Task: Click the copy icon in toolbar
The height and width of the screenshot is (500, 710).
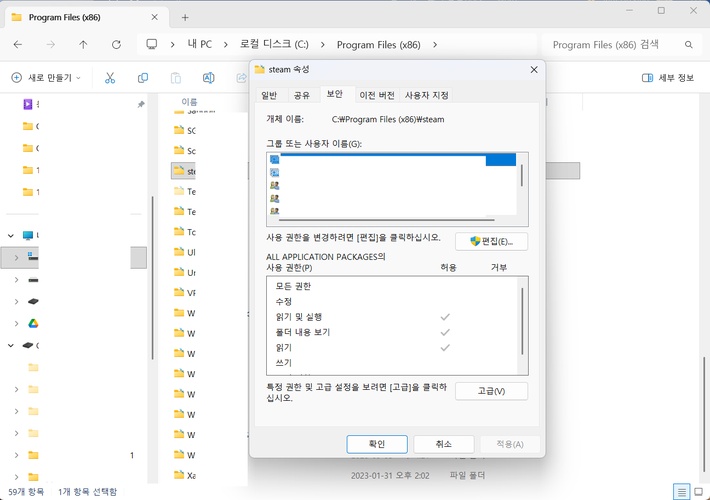Action: coord(143,78)
